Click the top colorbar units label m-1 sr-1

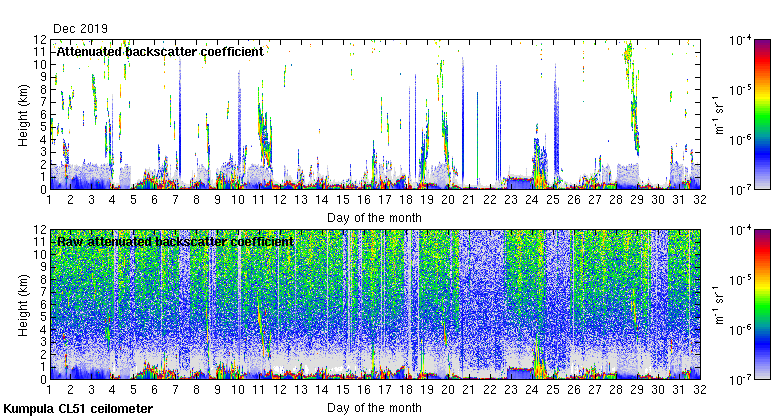click(x=719, y=115)
